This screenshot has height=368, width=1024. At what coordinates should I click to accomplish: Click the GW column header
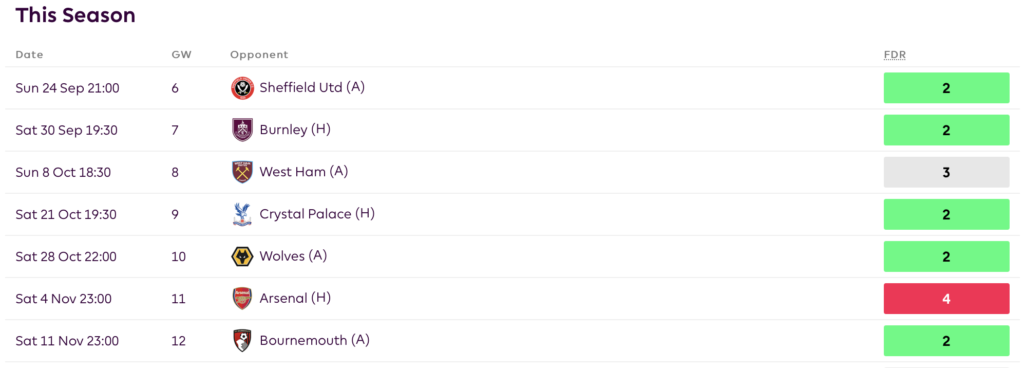182,55
